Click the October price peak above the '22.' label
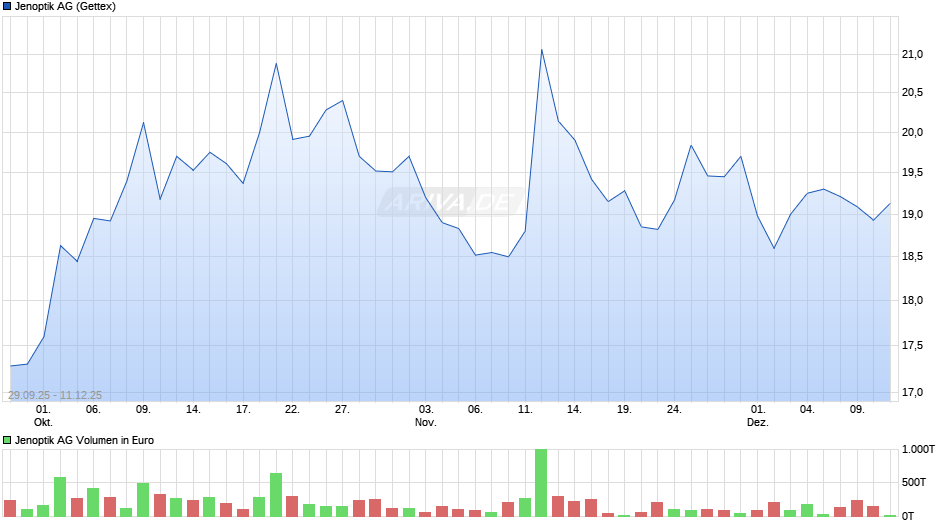The width and height of the screenshot is (940, 526). (276, 64)
